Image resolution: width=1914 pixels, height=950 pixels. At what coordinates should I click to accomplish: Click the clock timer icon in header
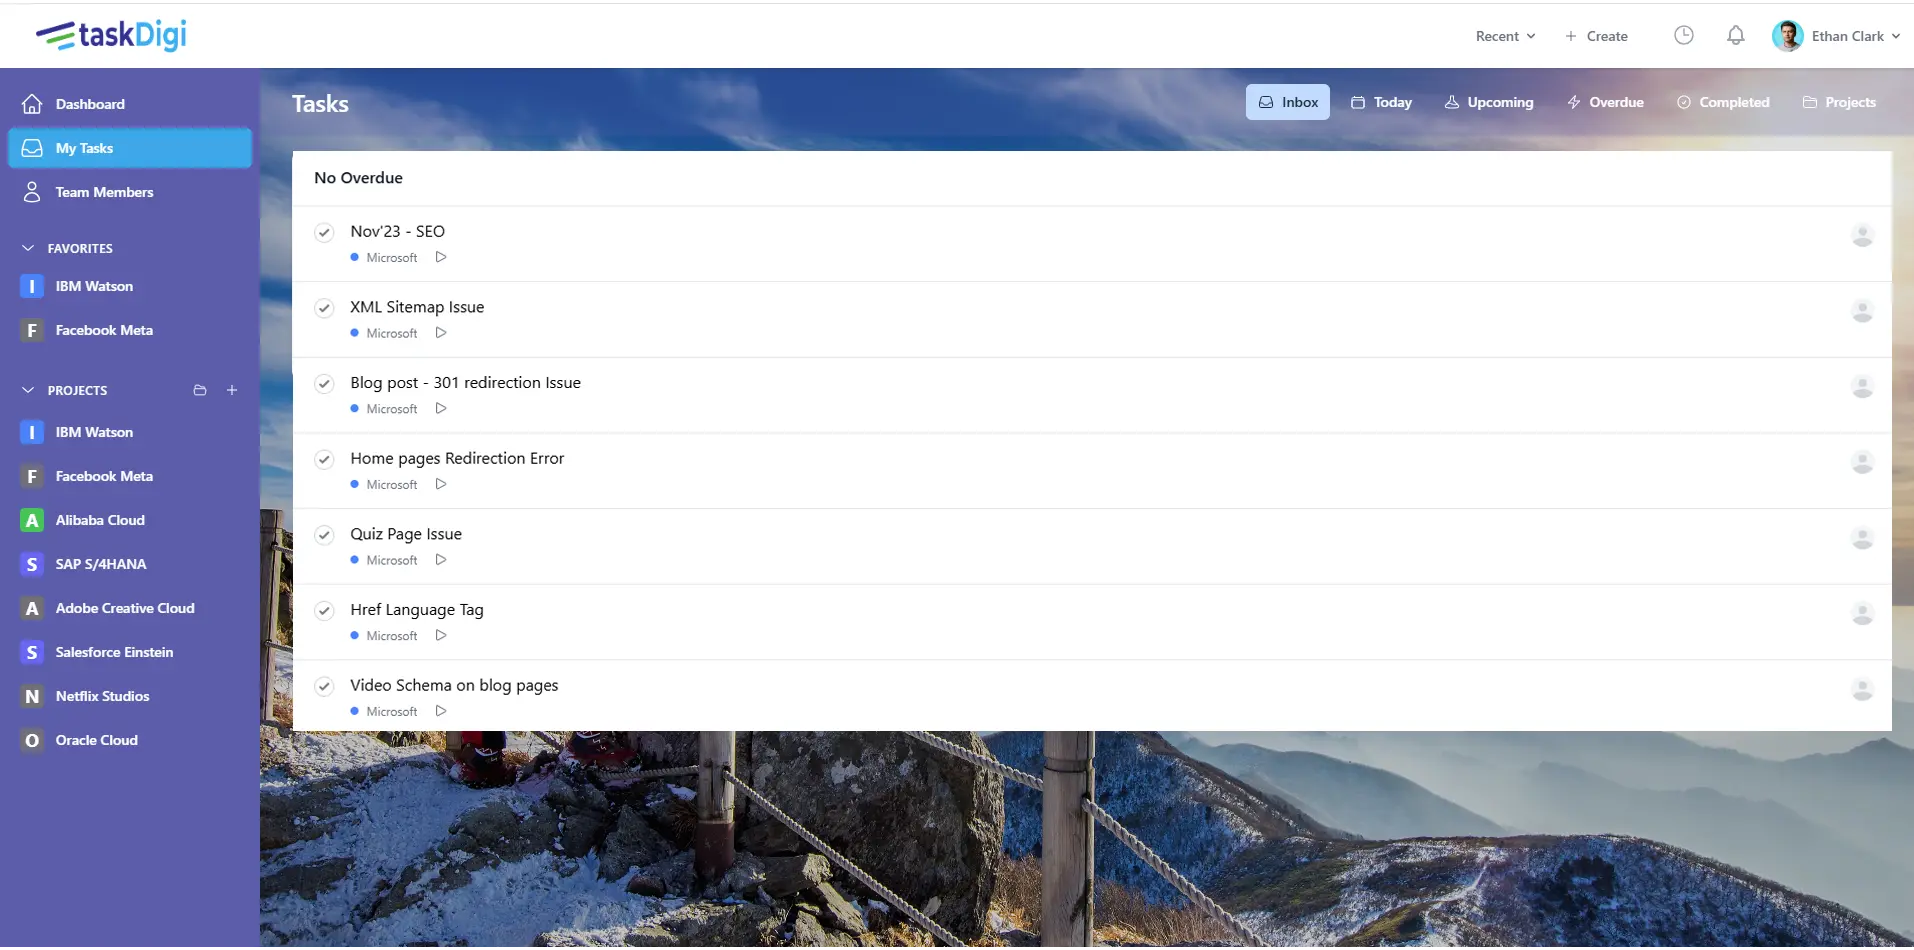[x=1684, y=36]
